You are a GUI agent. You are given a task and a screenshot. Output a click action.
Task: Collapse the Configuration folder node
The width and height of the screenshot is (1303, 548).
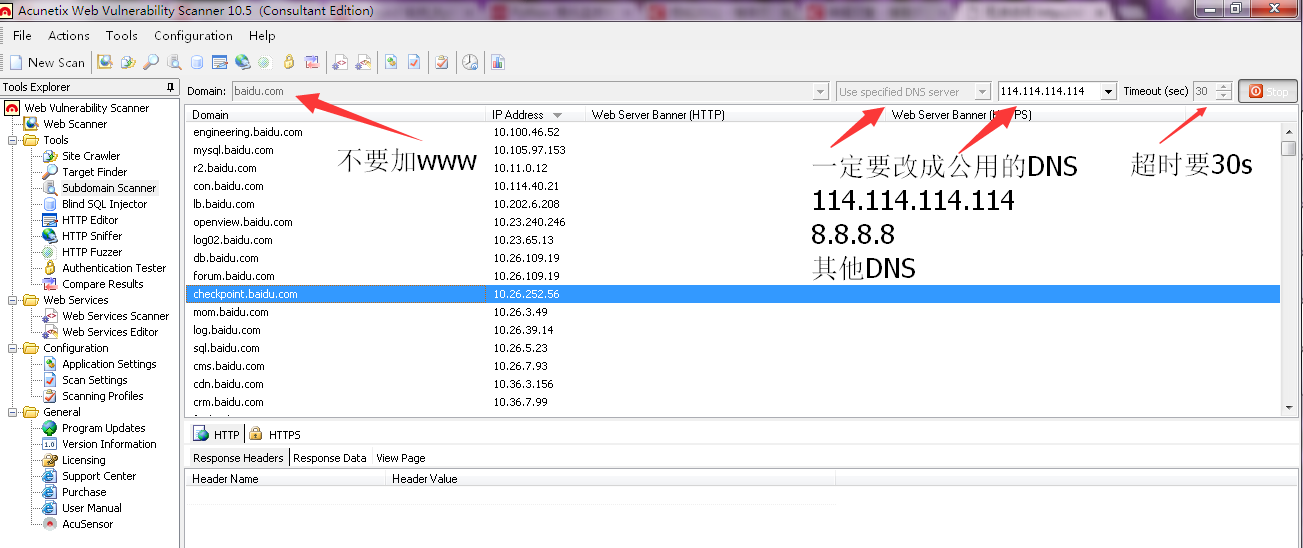13,348
